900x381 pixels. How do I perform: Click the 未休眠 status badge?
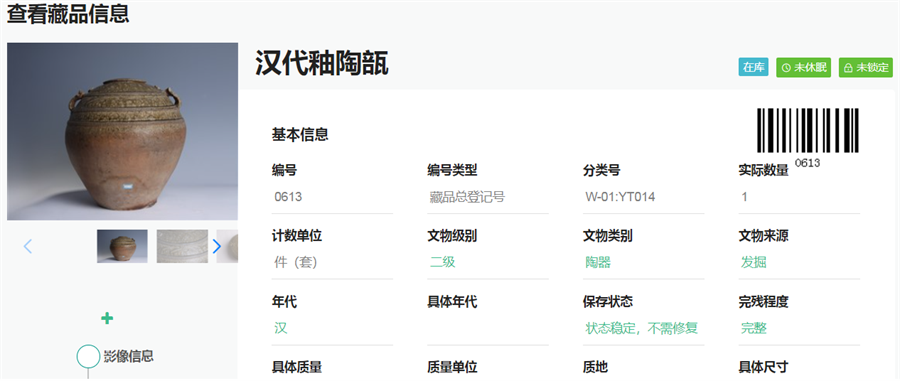tap(804, 68)
